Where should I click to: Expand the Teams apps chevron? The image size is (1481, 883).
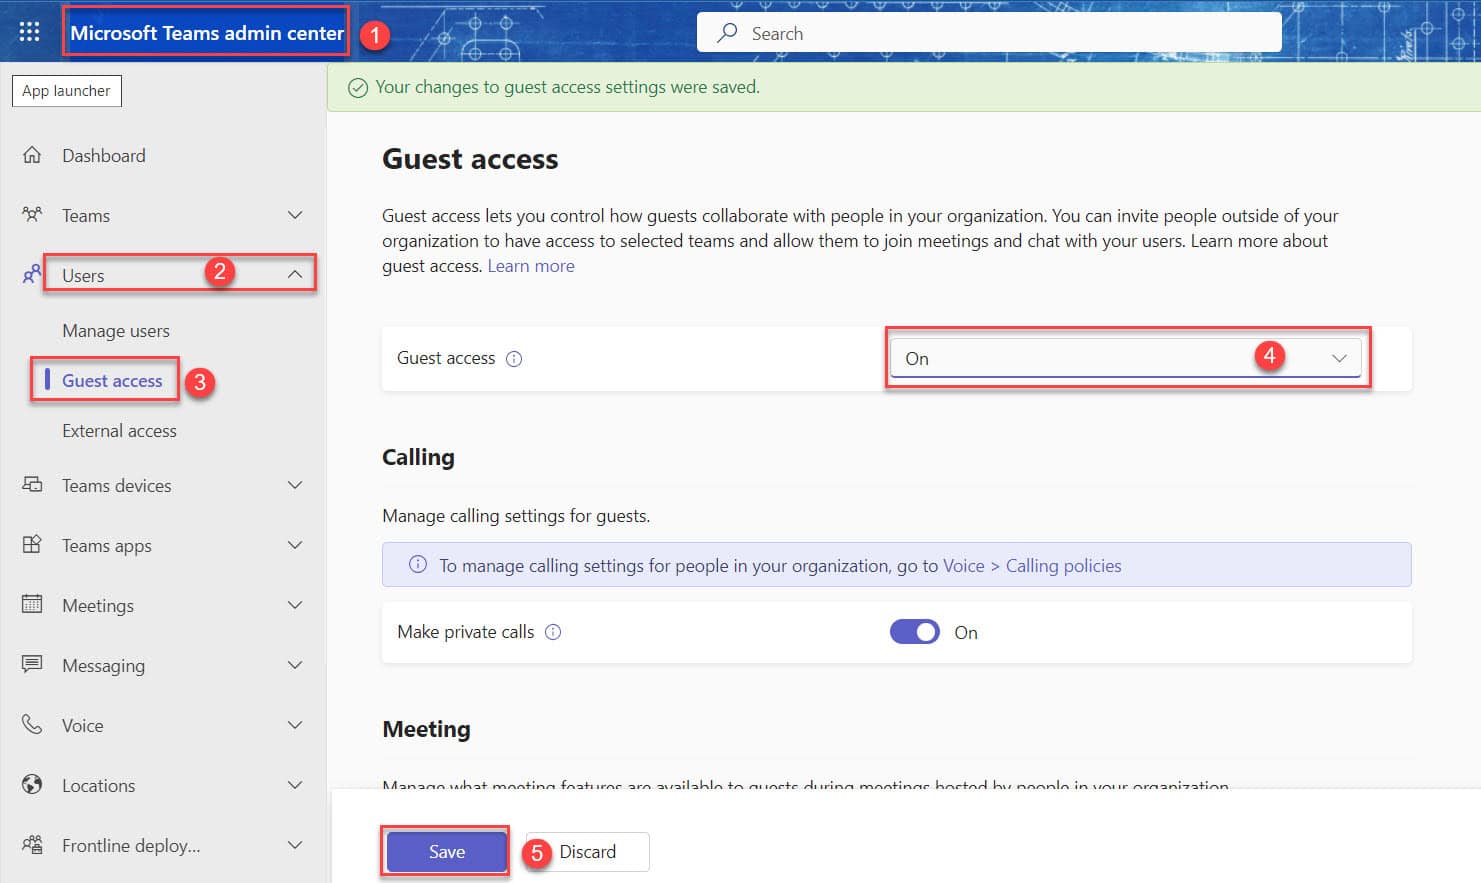(295, 545)
